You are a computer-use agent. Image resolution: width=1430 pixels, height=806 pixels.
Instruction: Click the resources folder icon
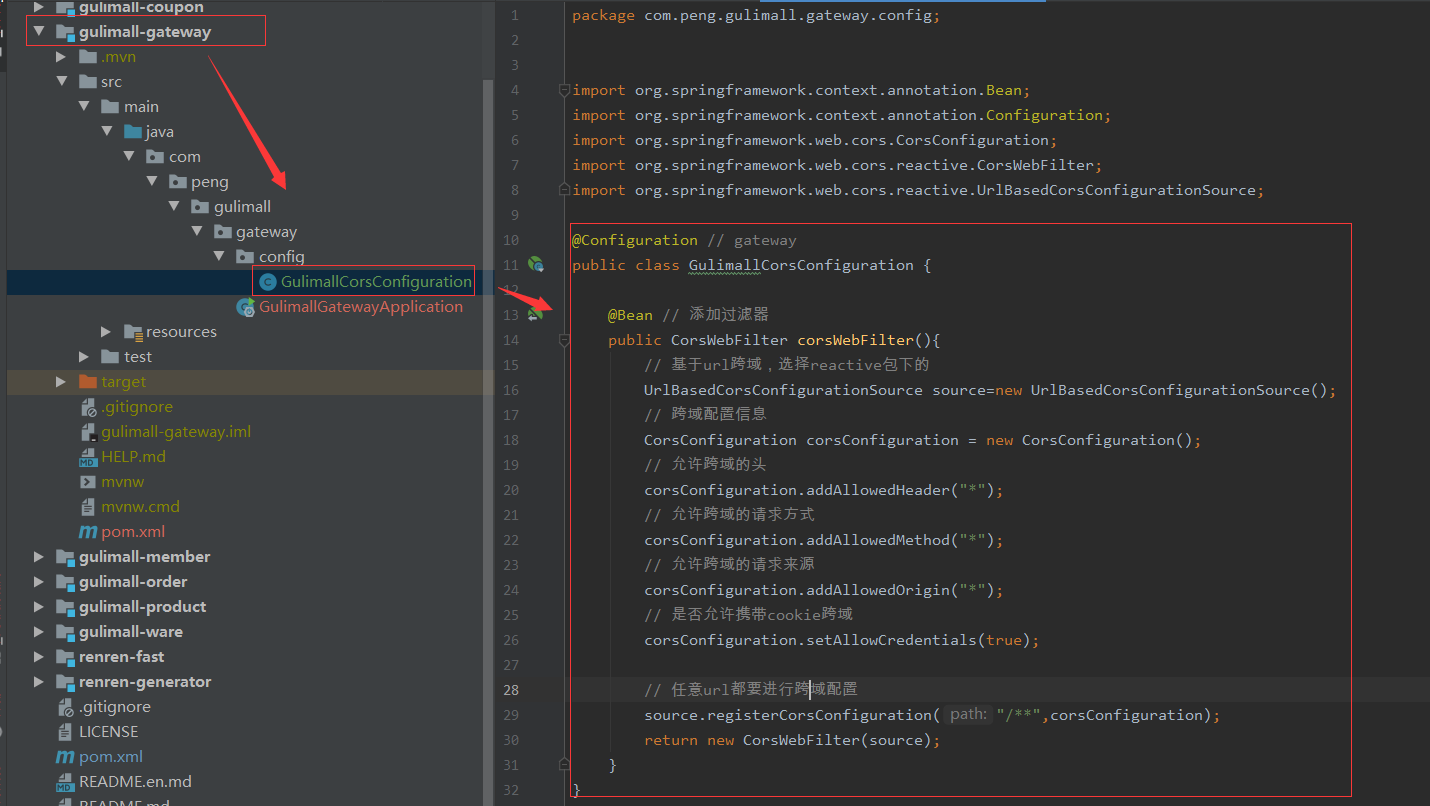(x=132, y=332)
